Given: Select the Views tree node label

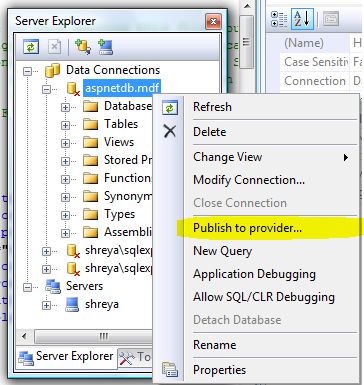Looking at the screenshot, I should point(119,142).
